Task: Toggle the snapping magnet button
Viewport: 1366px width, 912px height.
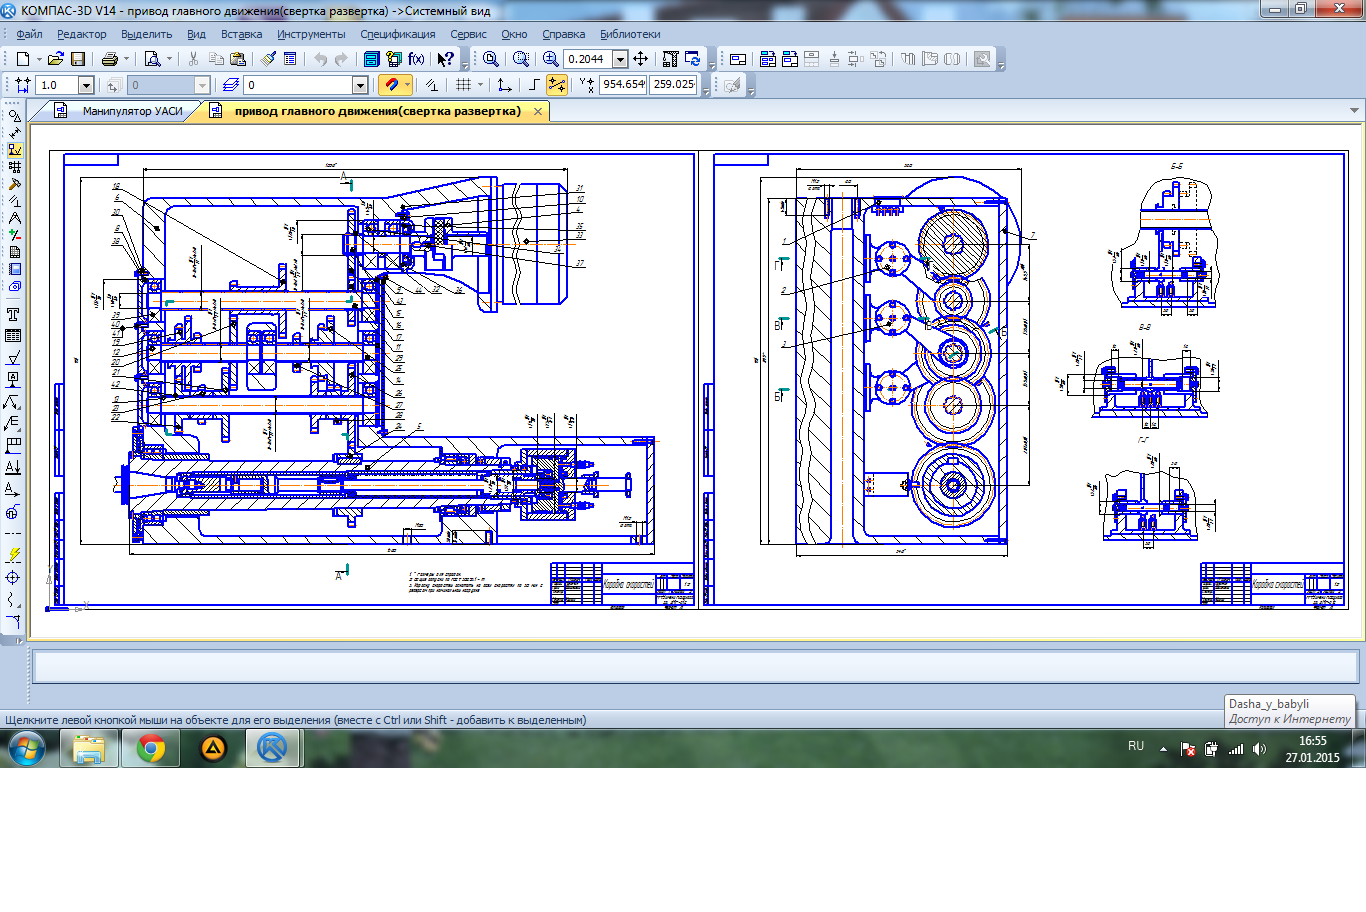Action: point(391,85)
